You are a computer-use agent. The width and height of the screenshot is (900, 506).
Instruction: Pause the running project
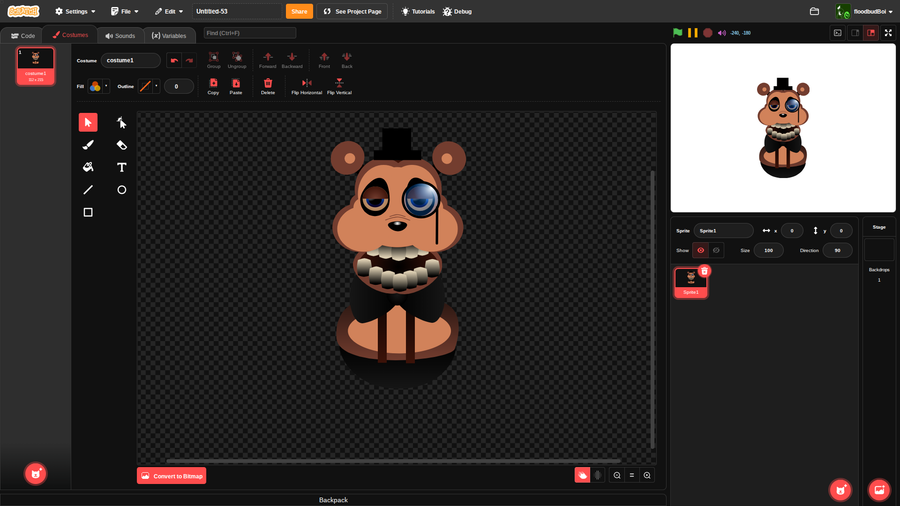pyautogui.click(x=693, y=33)
